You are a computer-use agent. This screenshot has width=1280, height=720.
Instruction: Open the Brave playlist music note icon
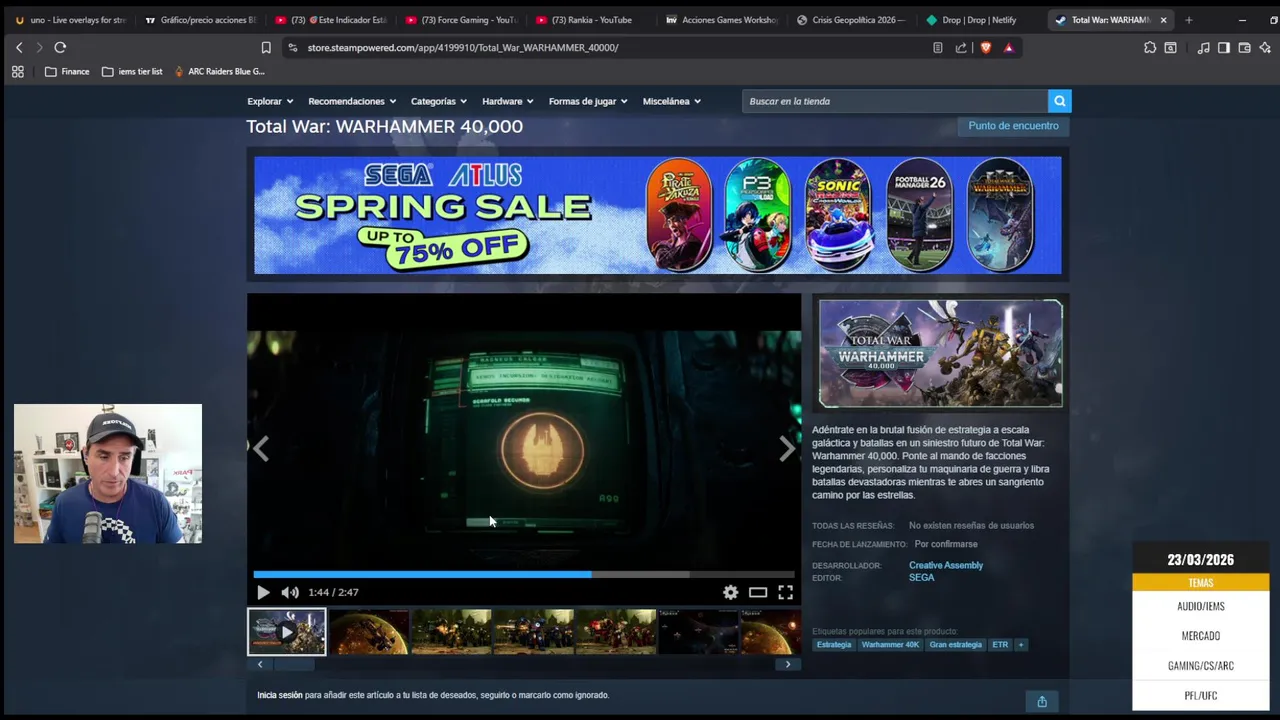pyautogui.click(x=1203, y=47)
